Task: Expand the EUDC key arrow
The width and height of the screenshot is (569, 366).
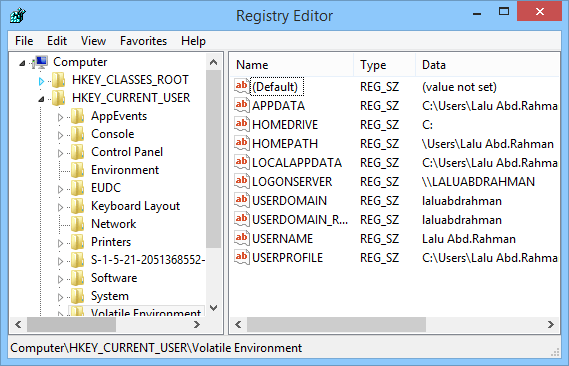Action: coord(61,189)
